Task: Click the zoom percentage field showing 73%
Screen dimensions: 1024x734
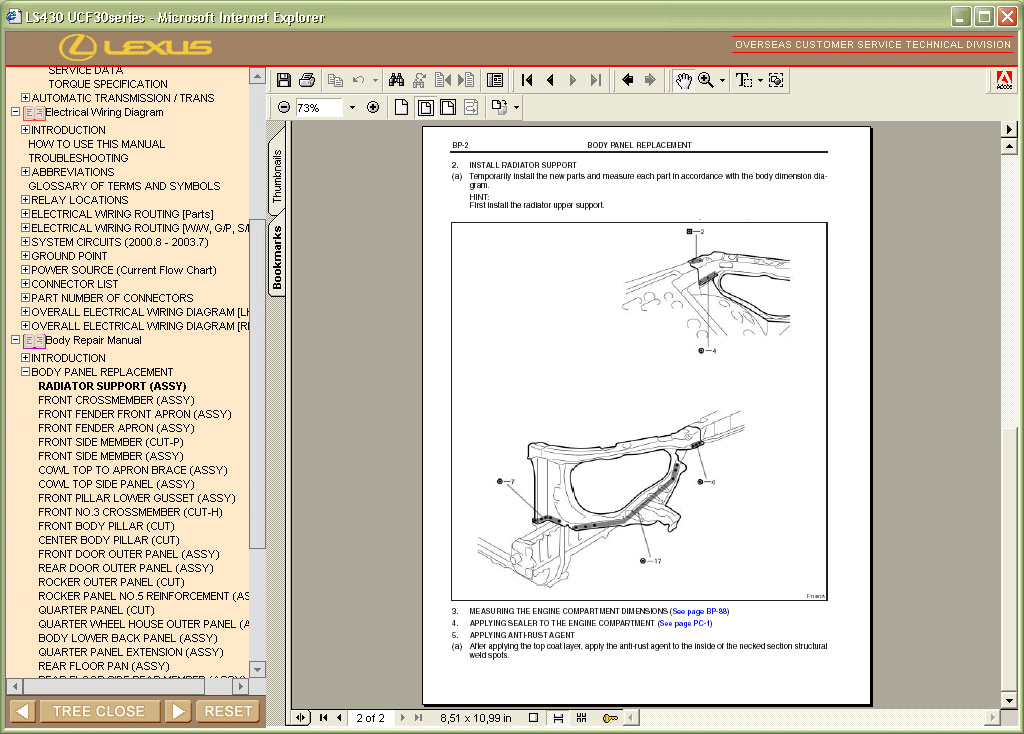Action: pos(319,107)
